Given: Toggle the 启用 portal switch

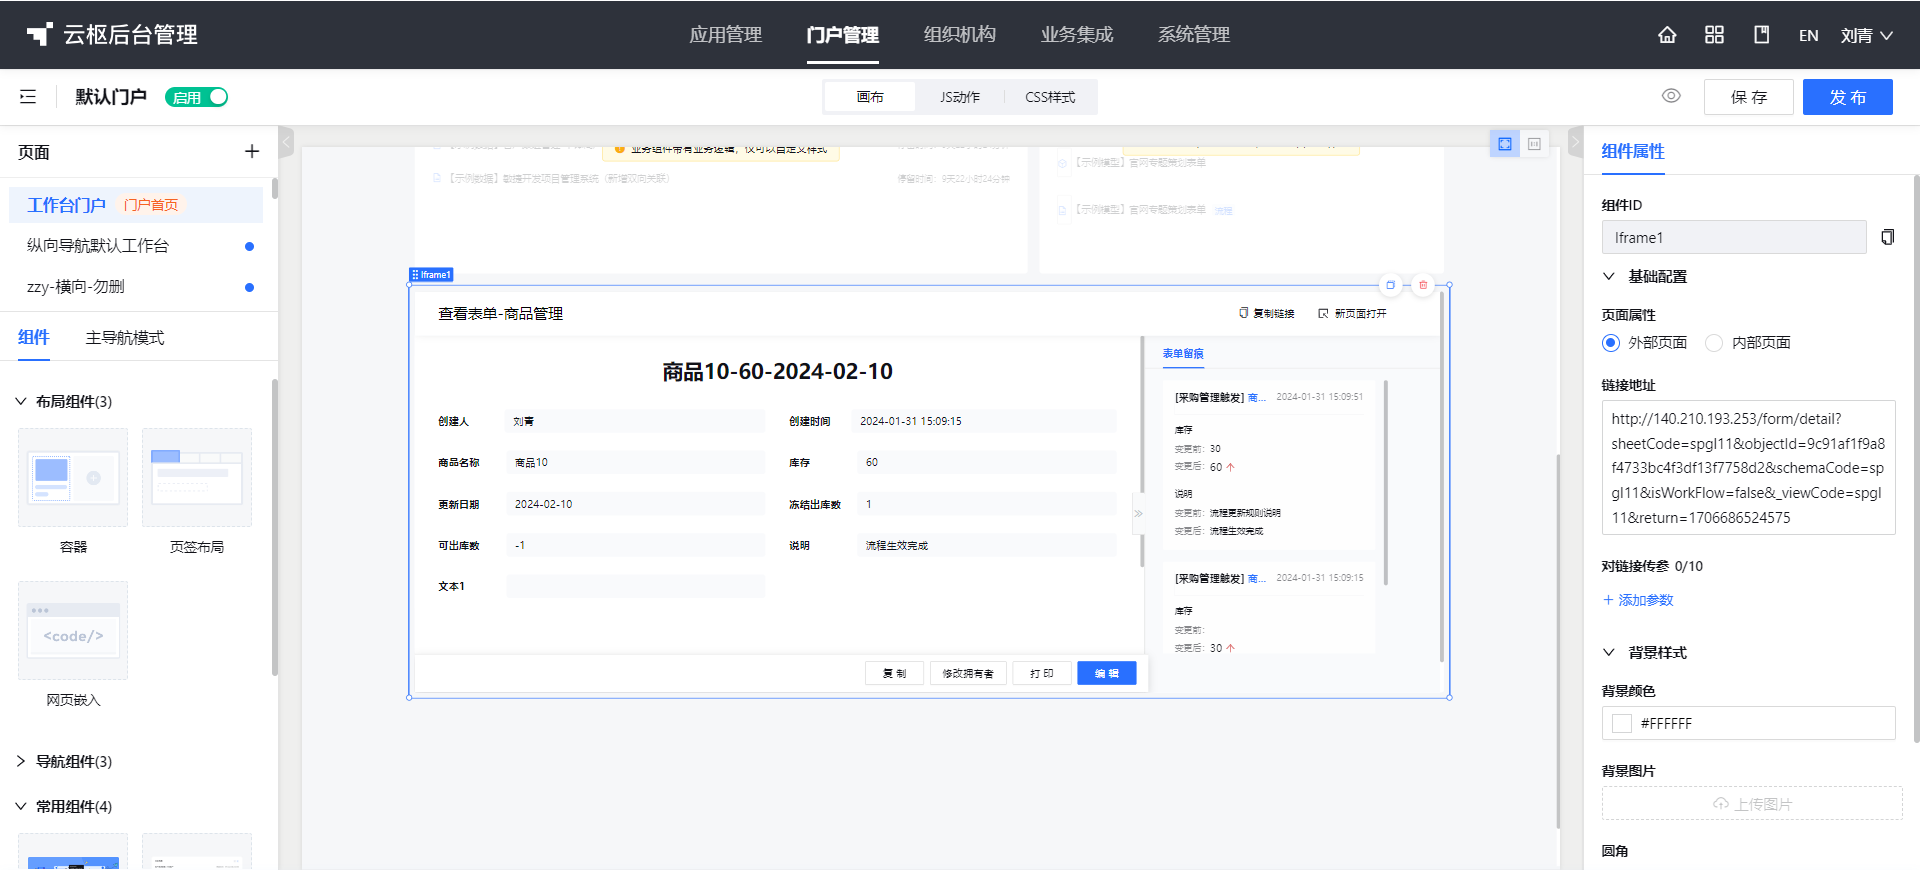Looking at the screenshot, I should click(197, 97).
